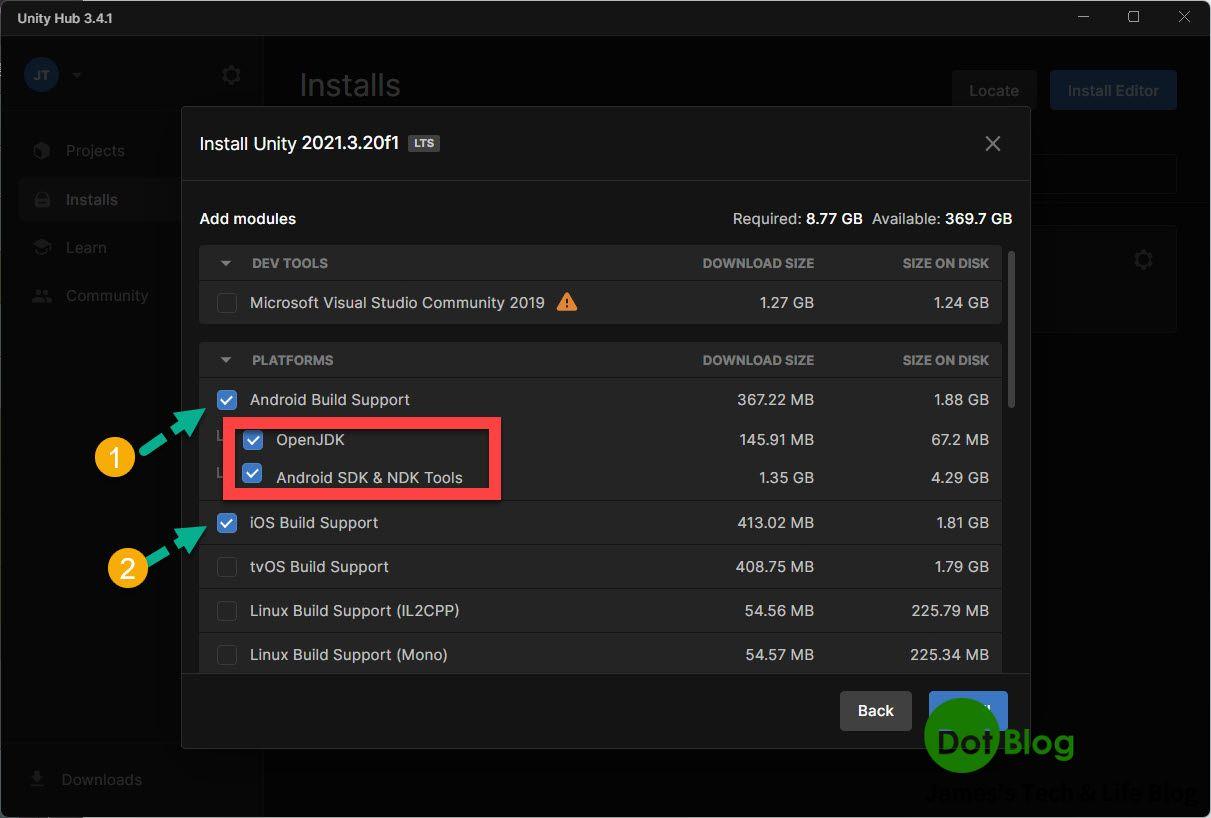
Task: Minimize the Unity Hub window
Action: coord(1083,17)
